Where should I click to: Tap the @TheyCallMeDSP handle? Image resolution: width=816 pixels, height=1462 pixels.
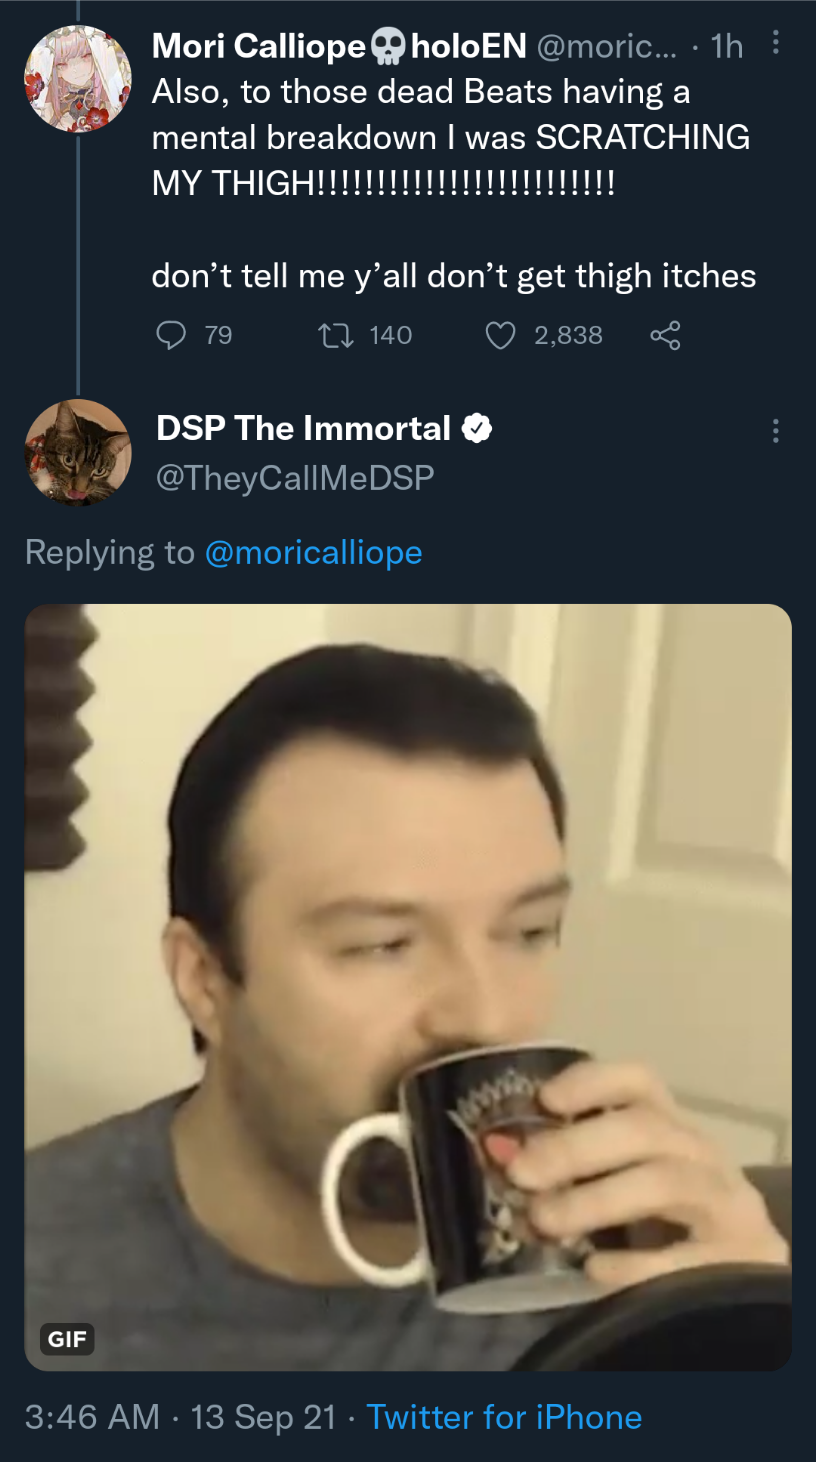tap(295, 478)
